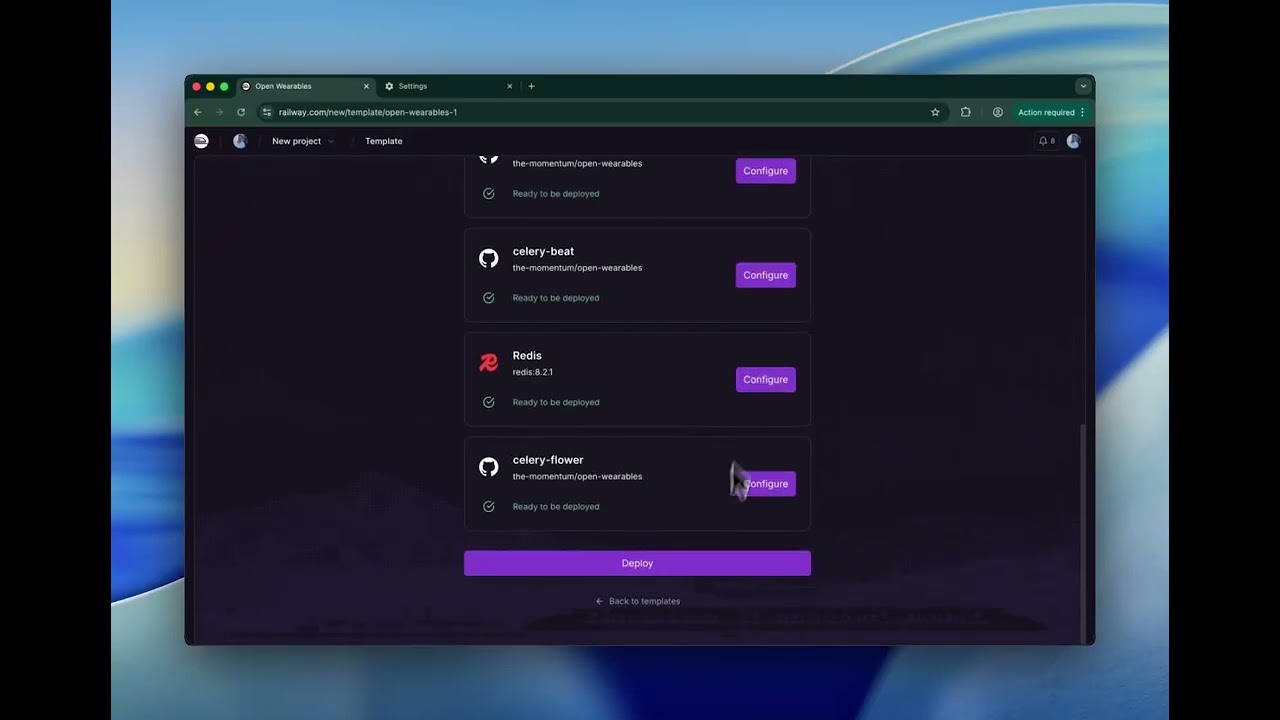The image size is (1280, 720).
Task: Click Redis 'Ready to be deployed' status
Action: coord(556,402)
